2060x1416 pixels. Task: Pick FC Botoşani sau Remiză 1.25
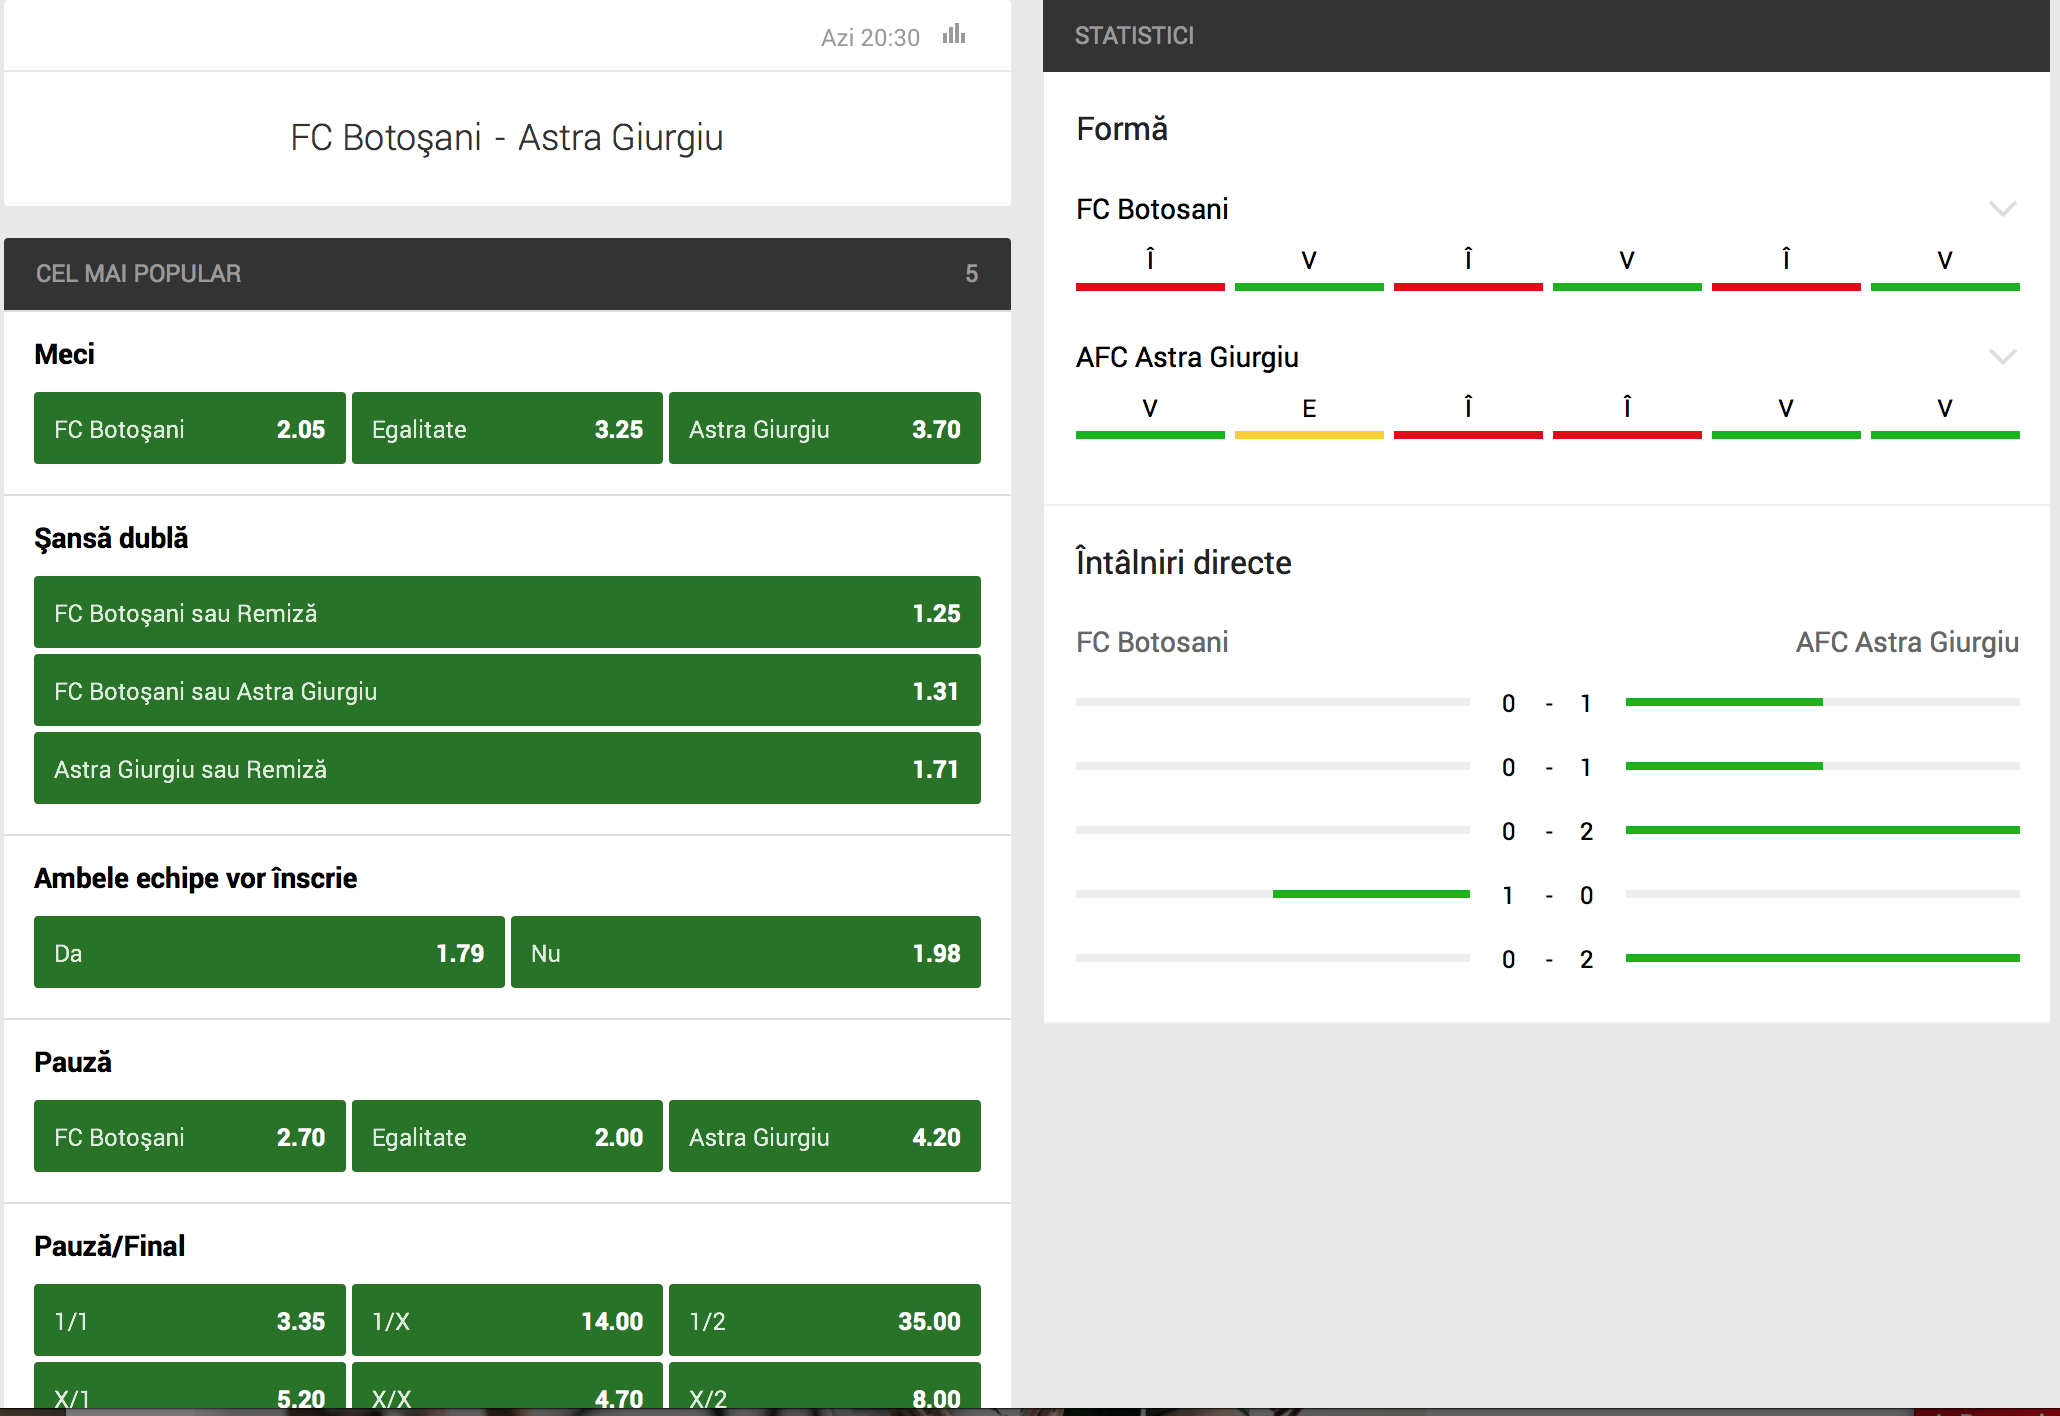(x=507, y=613)
